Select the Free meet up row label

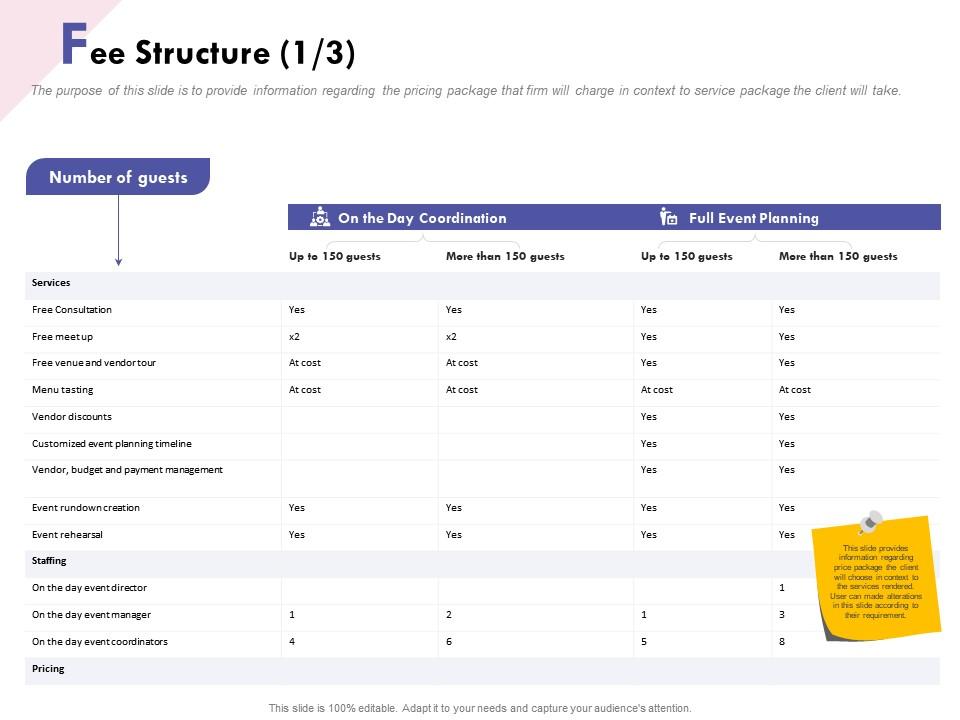click(x=62, y=337)
